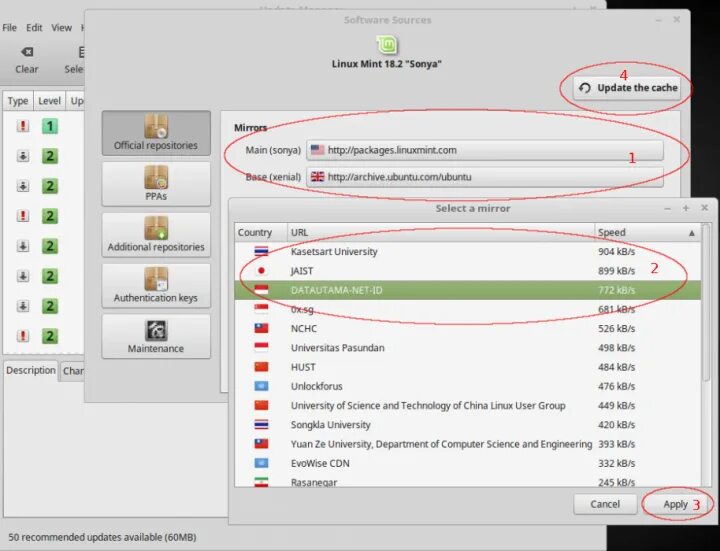Open the Edit menu in Update Manager
Image resolution: width=720 pixels, height=551 pixels.
34,28
